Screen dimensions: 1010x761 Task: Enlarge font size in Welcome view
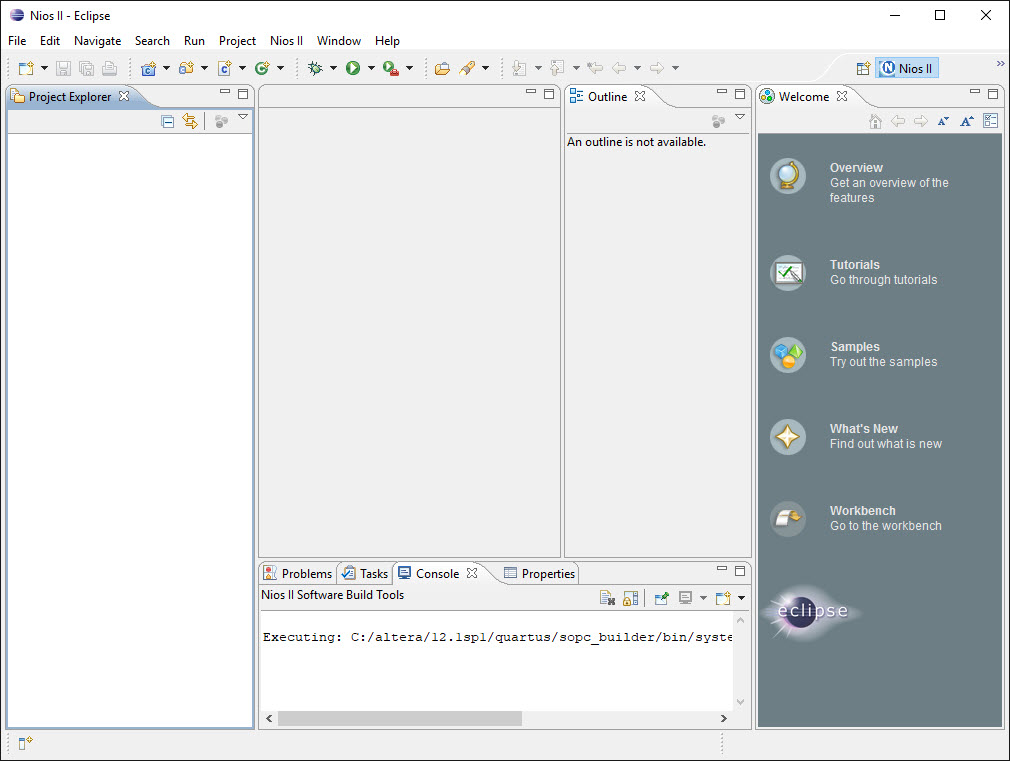[967, 121]
